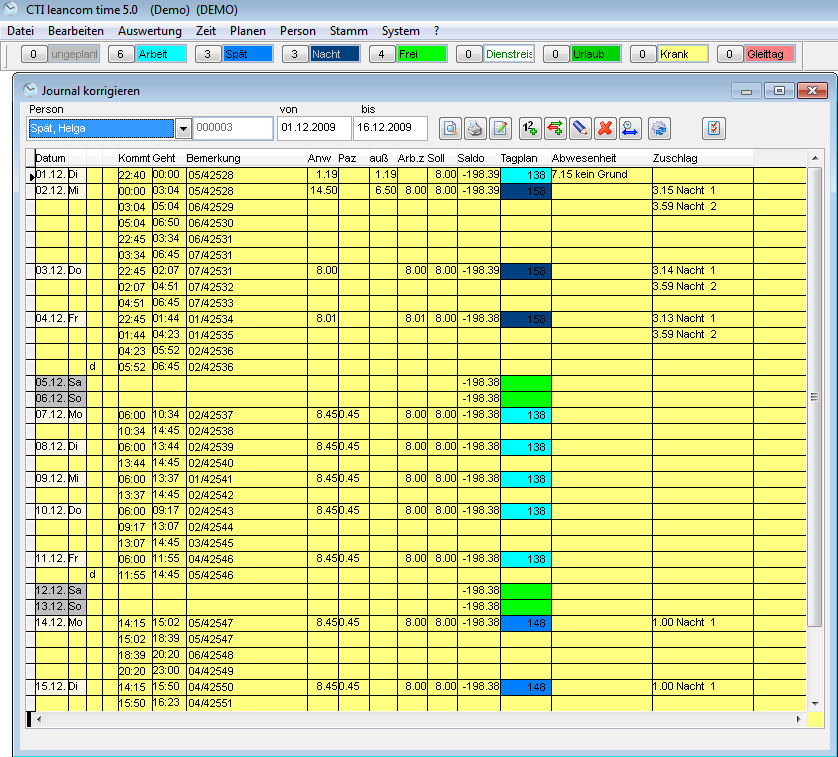Open the Stamm menu
This screenshot has width=838, height=757.
click(x=348, y=31)
